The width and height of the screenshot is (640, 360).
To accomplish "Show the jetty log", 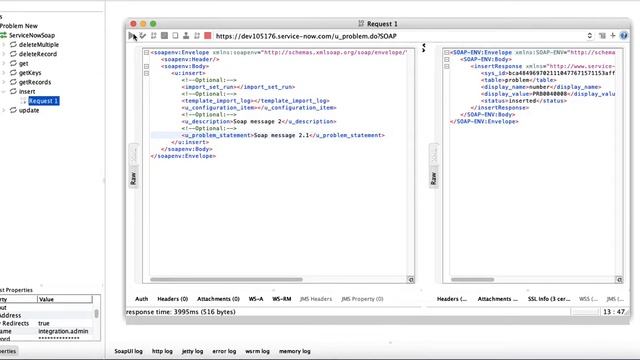I will coord(192,351).
